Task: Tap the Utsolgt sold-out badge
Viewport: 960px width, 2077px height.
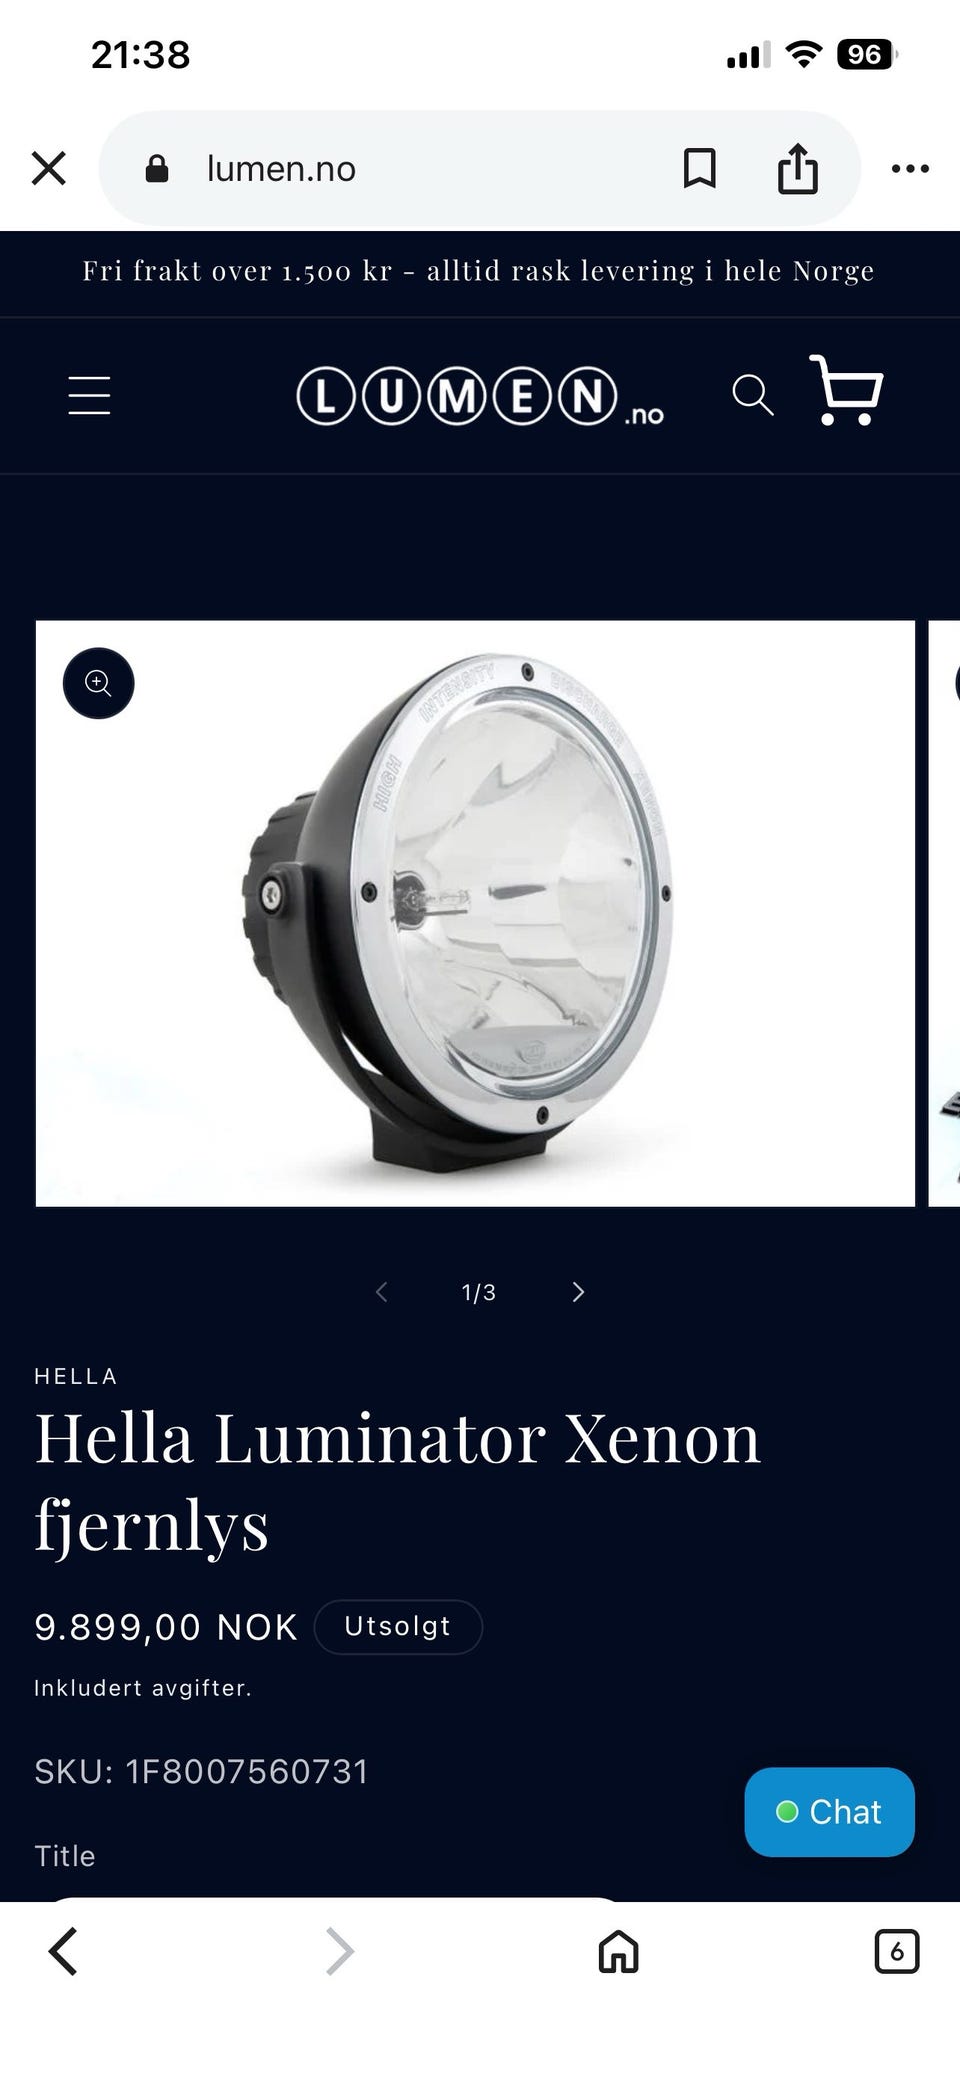Action: [398, 1627]
